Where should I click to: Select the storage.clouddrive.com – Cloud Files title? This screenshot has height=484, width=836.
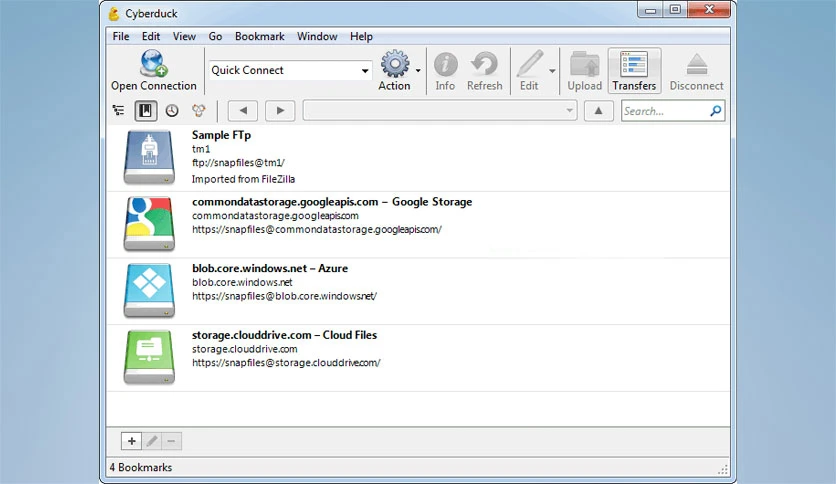(x=284, y=335)
